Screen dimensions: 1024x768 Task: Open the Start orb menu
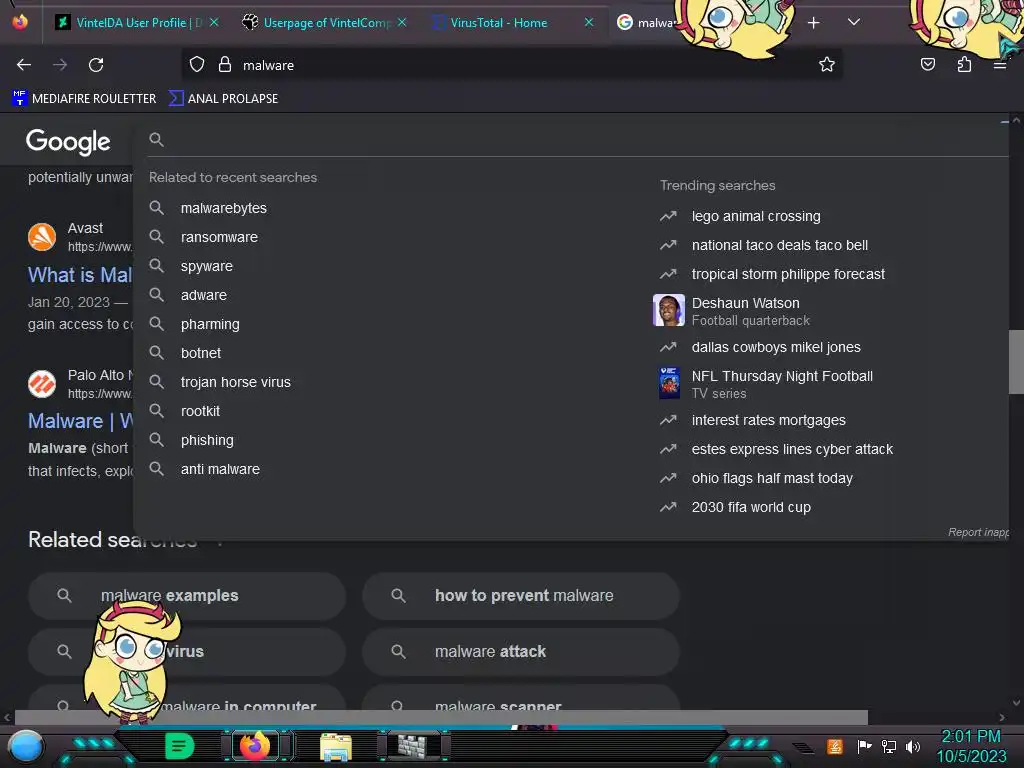tap(26, 746)
